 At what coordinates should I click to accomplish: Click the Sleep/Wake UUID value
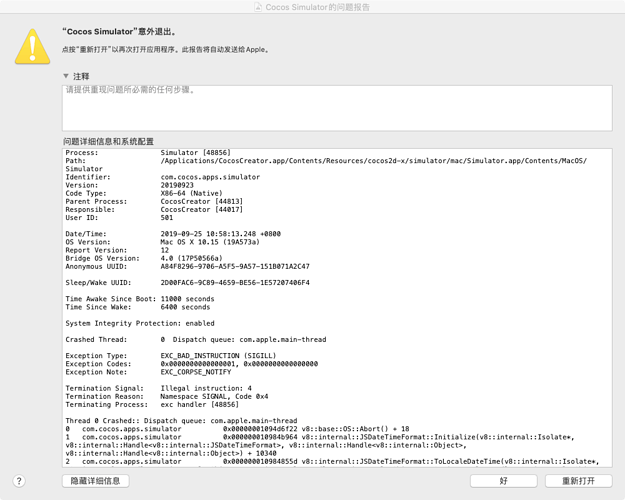tap(235, 283)
